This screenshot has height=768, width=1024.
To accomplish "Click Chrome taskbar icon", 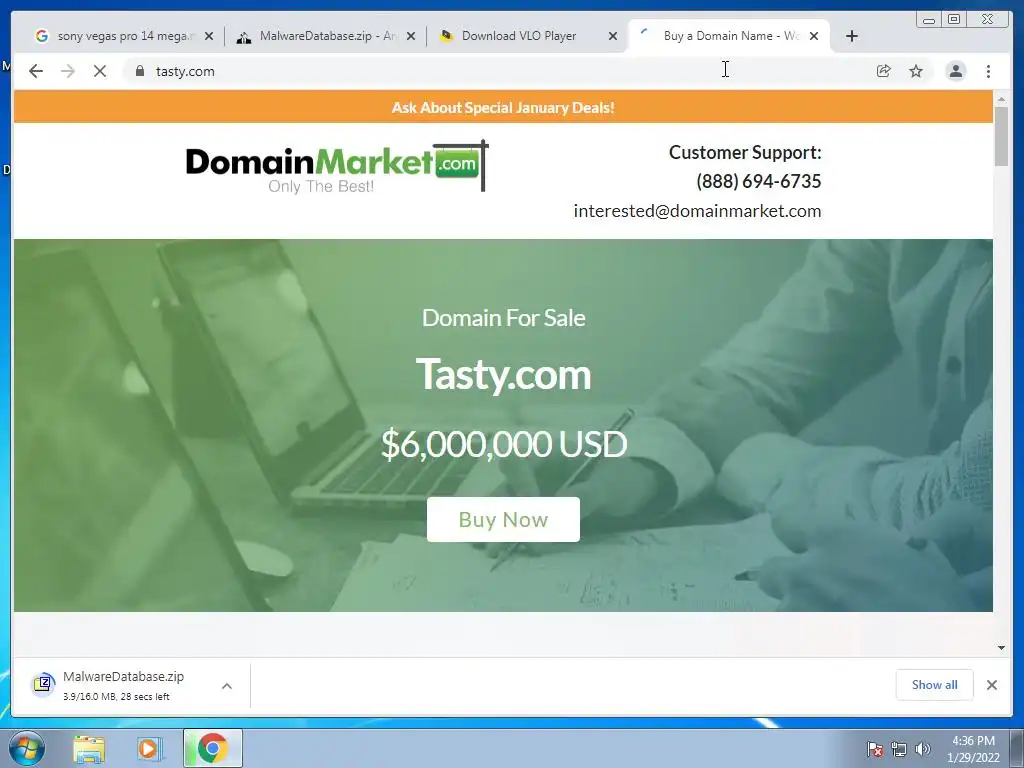I will tap(212, 748).
